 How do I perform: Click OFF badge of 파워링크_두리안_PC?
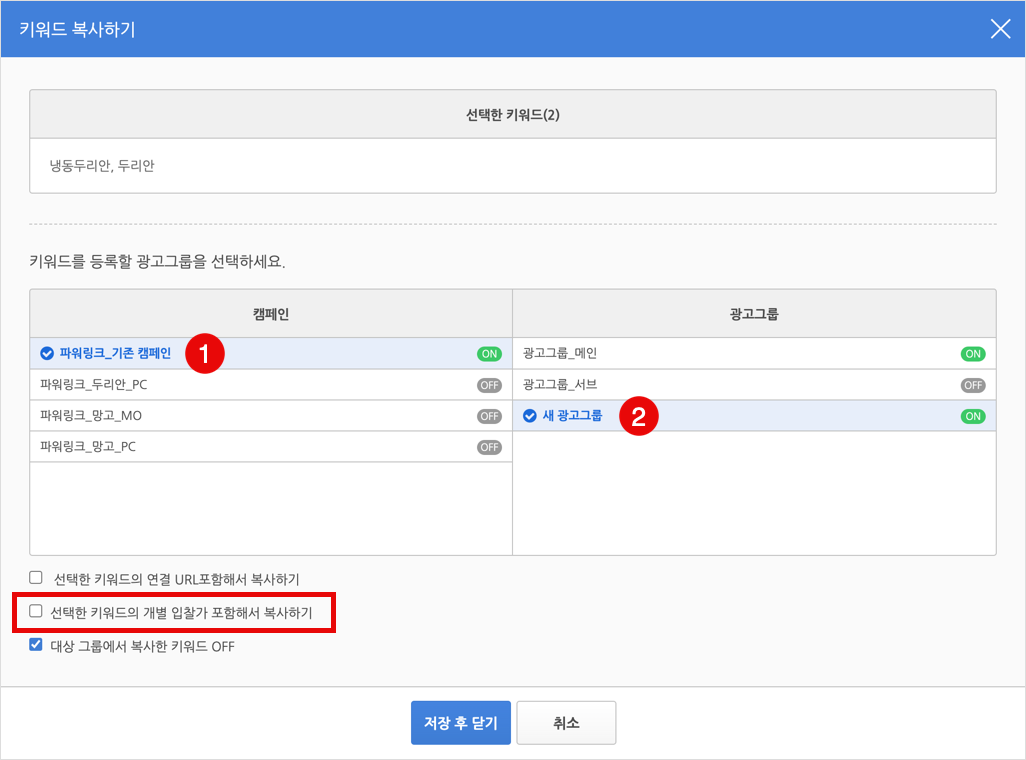(489, 386)
